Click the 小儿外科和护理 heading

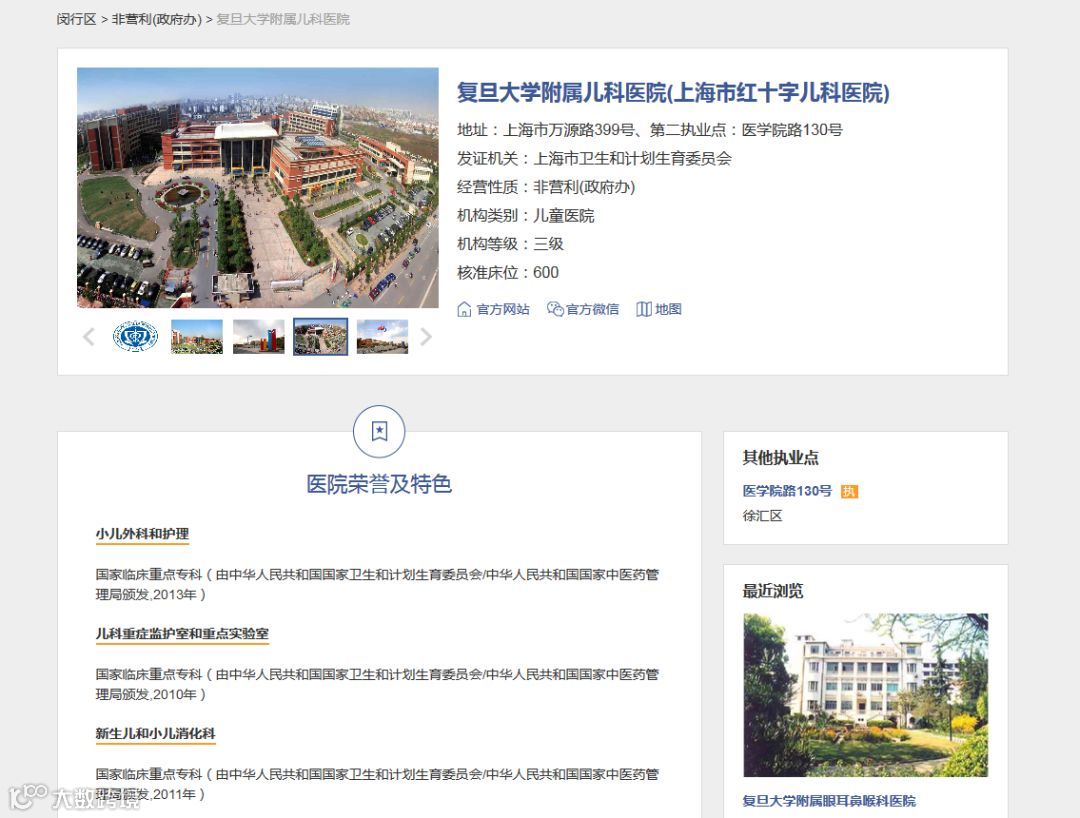[142, 534]
